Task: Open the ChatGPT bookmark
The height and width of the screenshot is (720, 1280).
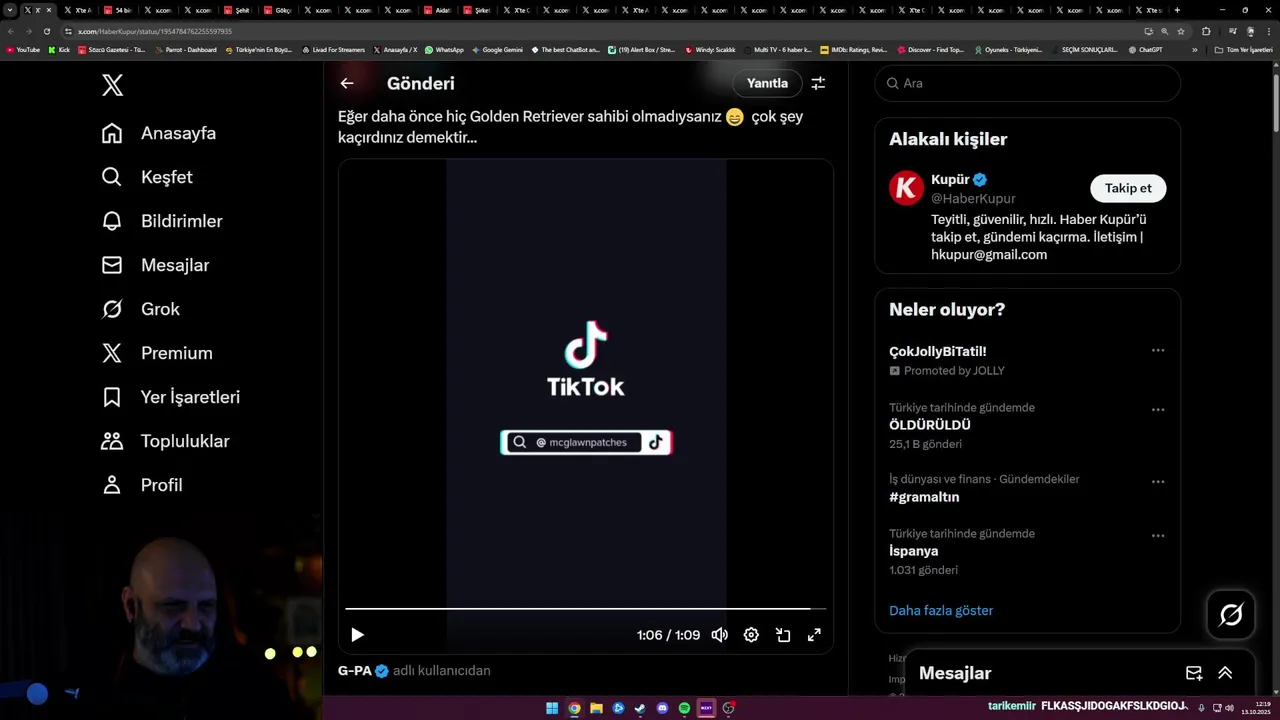Action: pos(1145,49)
